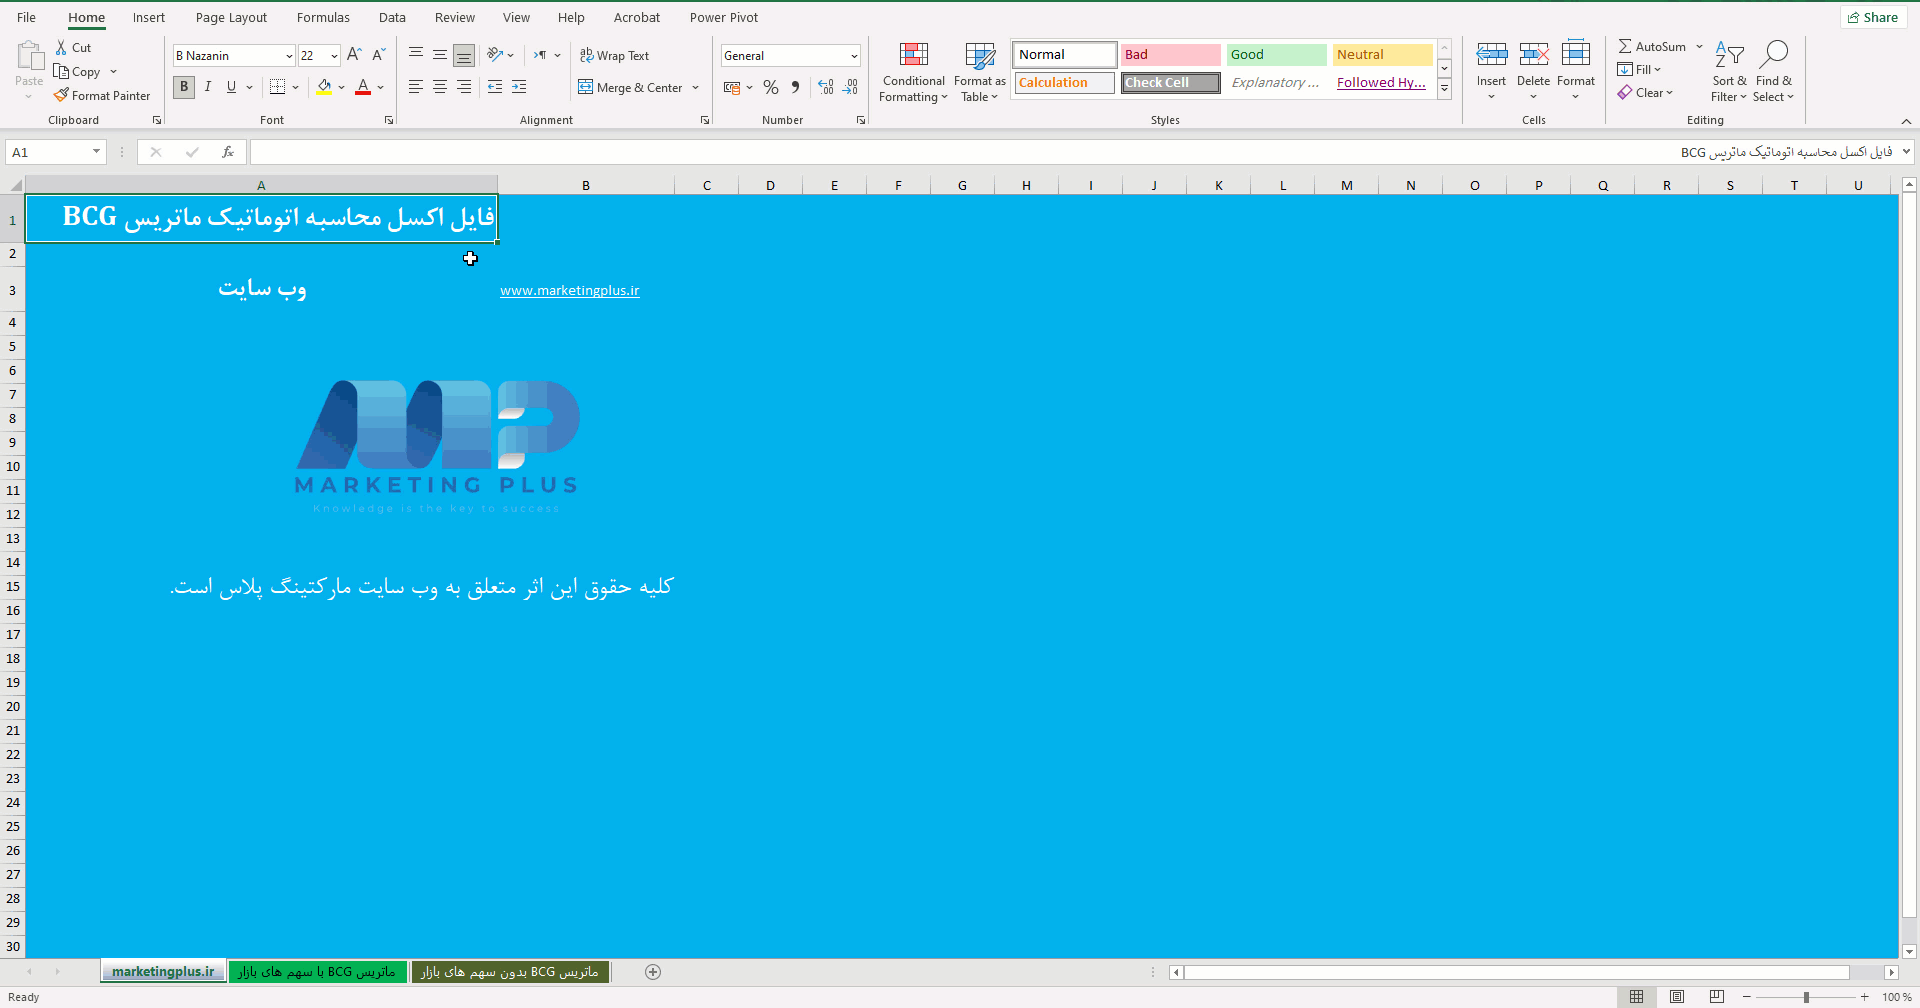Expand the Merge & Center dropdown arrow
This screenshot has width=1920, height=1008.
point(695,87)
